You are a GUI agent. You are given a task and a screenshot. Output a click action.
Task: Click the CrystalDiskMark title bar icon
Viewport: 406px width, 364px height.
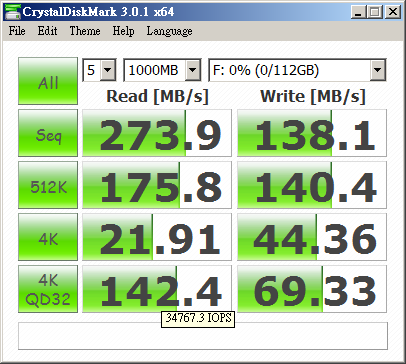pos(12,12)
